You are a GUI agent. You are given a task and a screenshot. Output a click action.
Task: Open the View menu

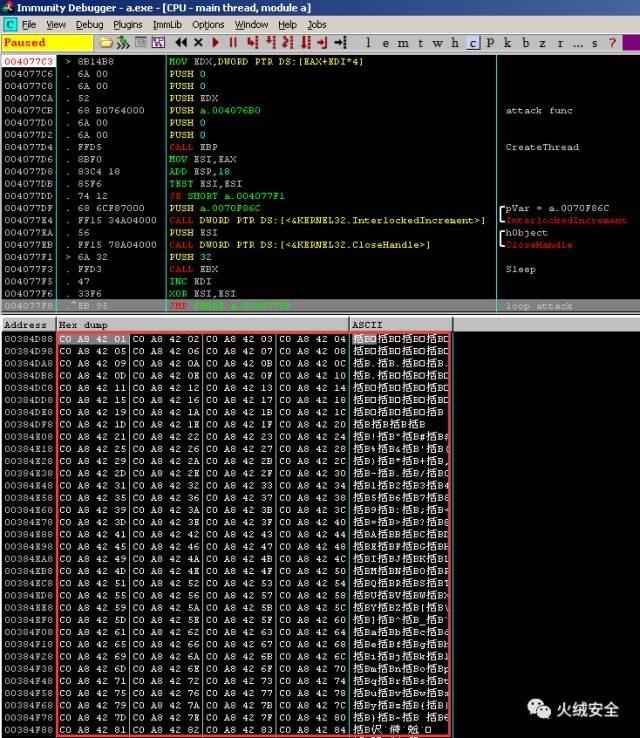56,24
